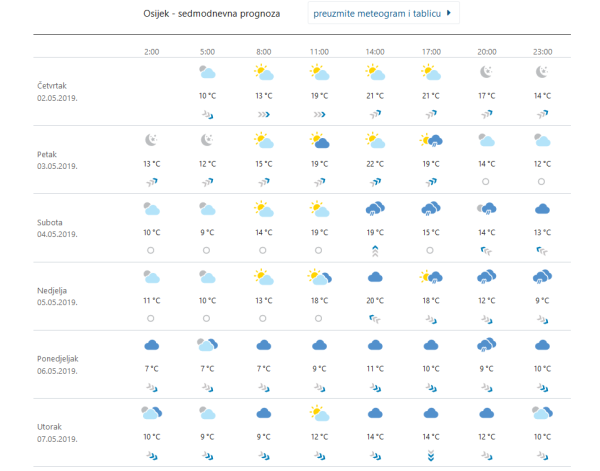Click the cloud icon for Nedjelja at 14:00

(x=375, y=277)
